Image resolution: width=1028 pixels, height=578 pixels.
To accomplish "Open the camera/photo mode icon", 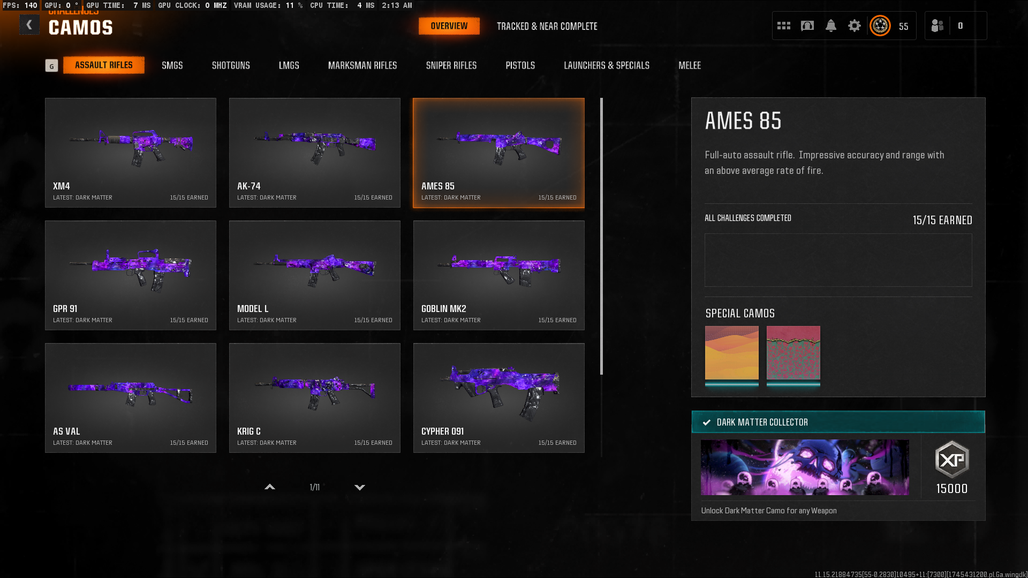I will point(807,26).
